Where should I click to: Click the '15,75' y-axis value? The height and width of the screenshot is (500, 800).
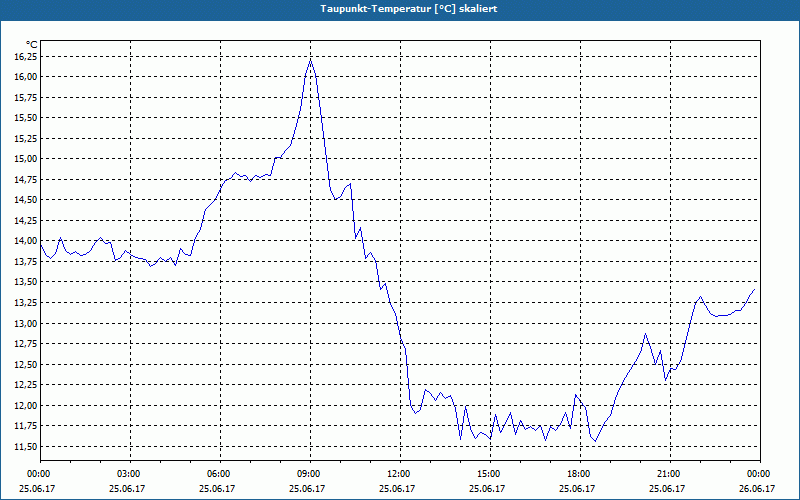(x=26, y=97)
